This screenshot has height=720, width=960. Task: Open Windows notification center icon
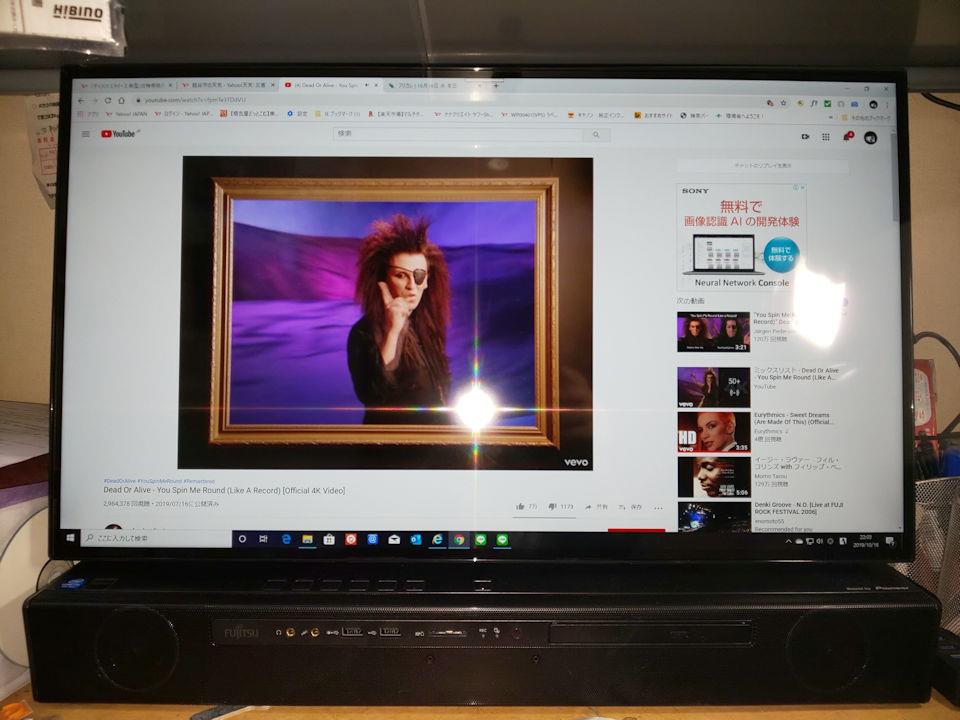point(889,541)
